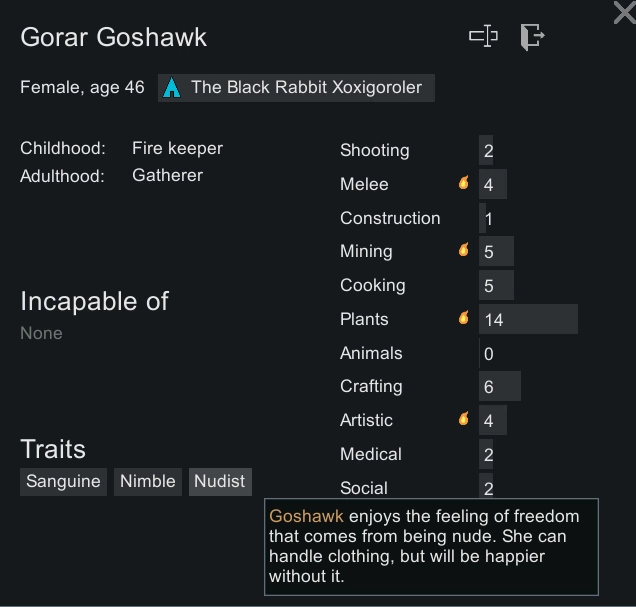Viewport: 636px width, 607px height.
Task: Click the Crafting skill bar
Action: (499, 387)
